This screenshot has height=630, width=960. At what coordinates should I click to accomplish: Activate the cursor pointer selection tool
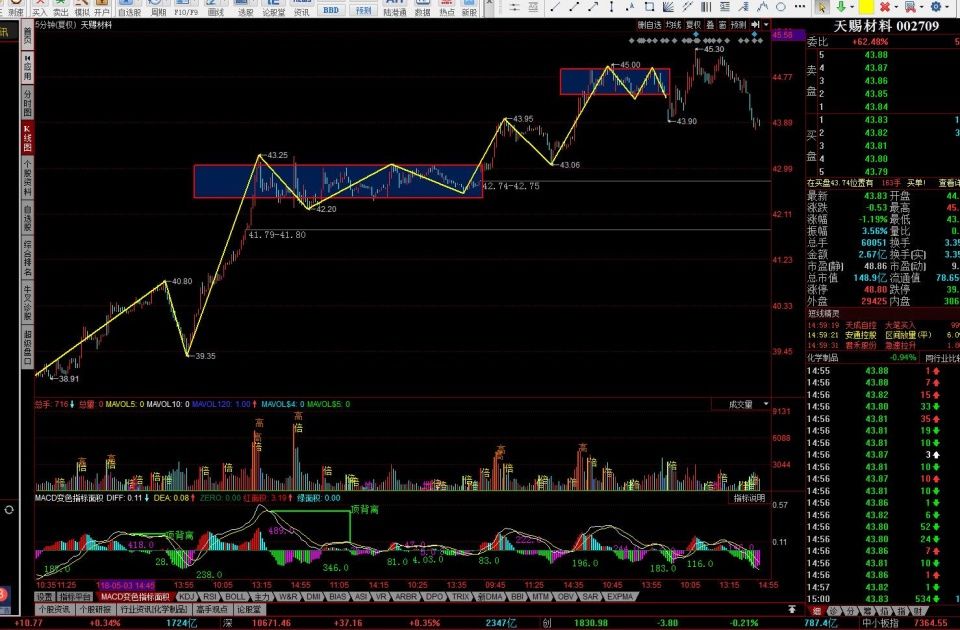821,7
